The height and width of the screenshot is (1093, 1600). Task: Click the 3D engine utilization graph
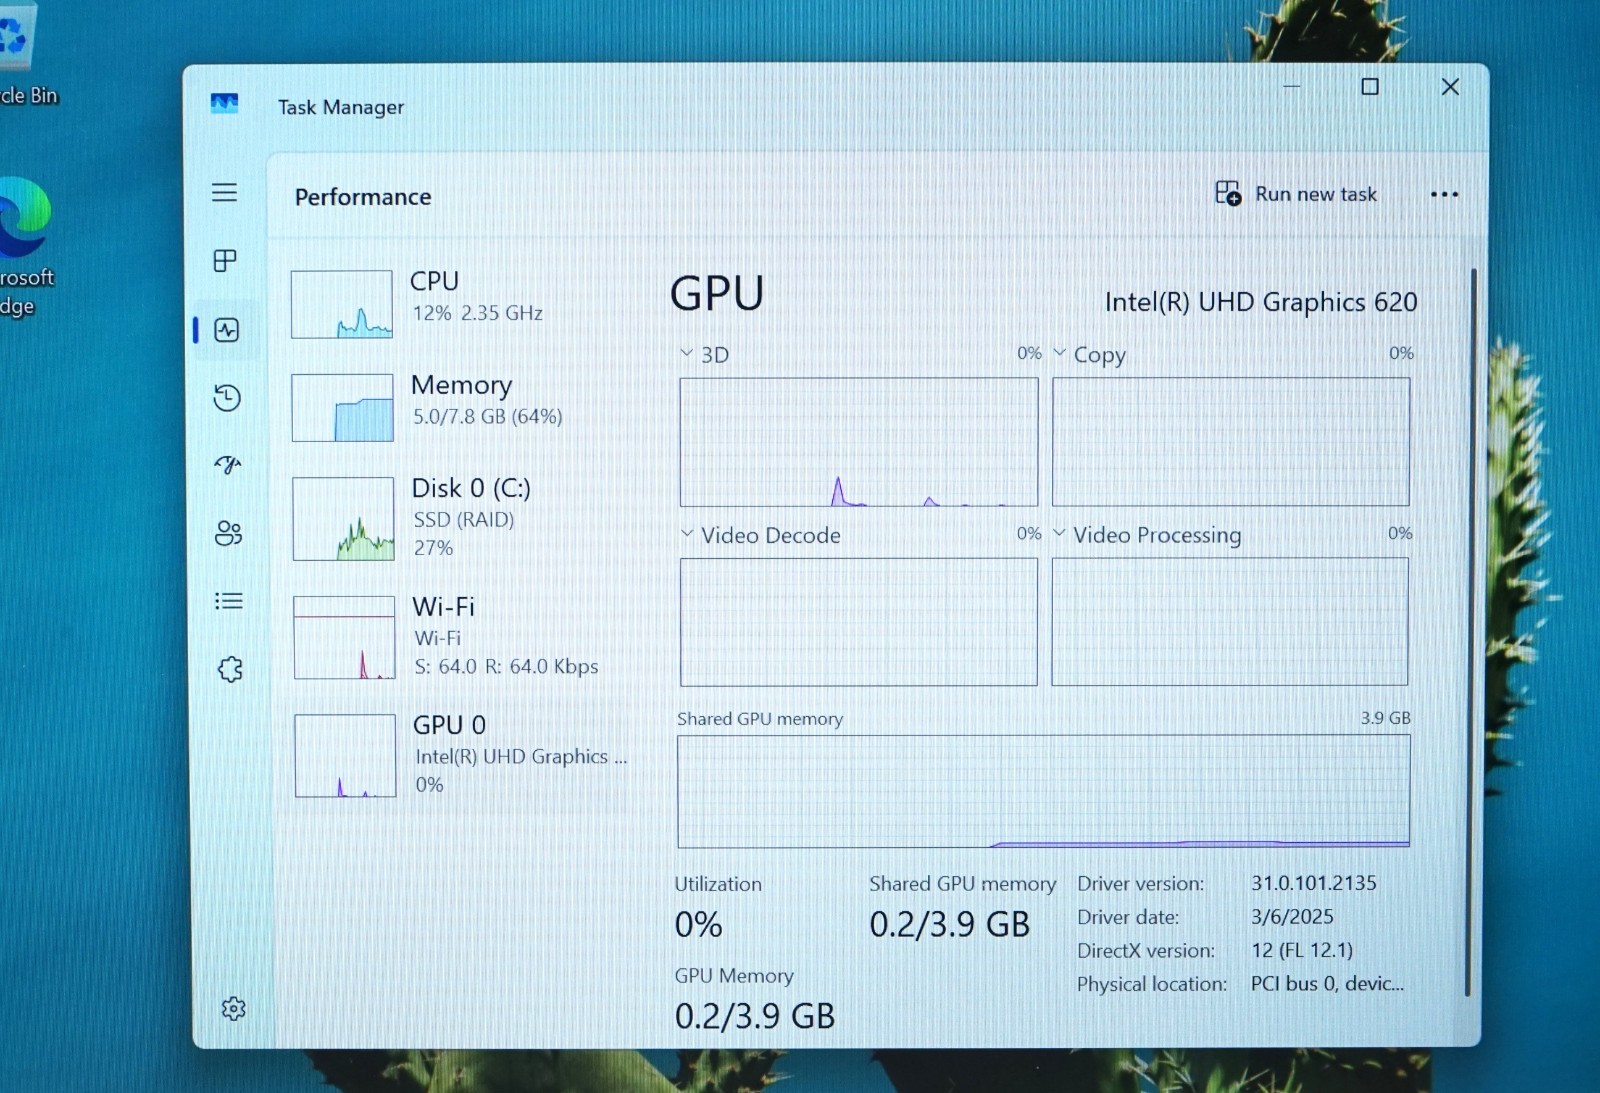[x=859, y=442]
